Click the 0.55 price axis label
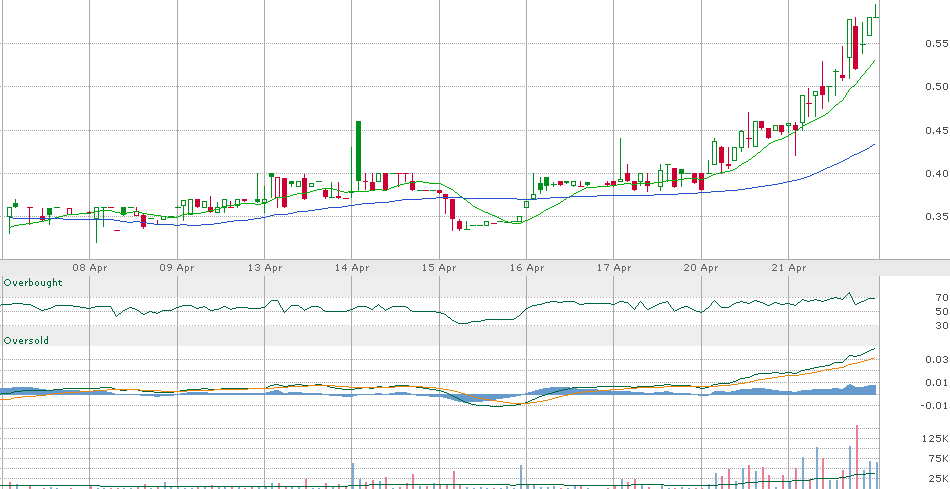The image size is (950, 489). pos(937,44)
